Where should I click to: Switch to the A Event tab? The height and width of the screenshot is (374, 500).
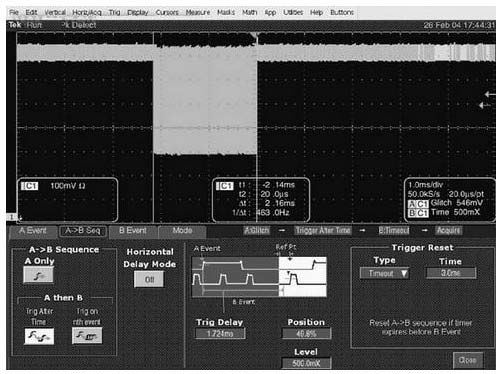point(32,231)
